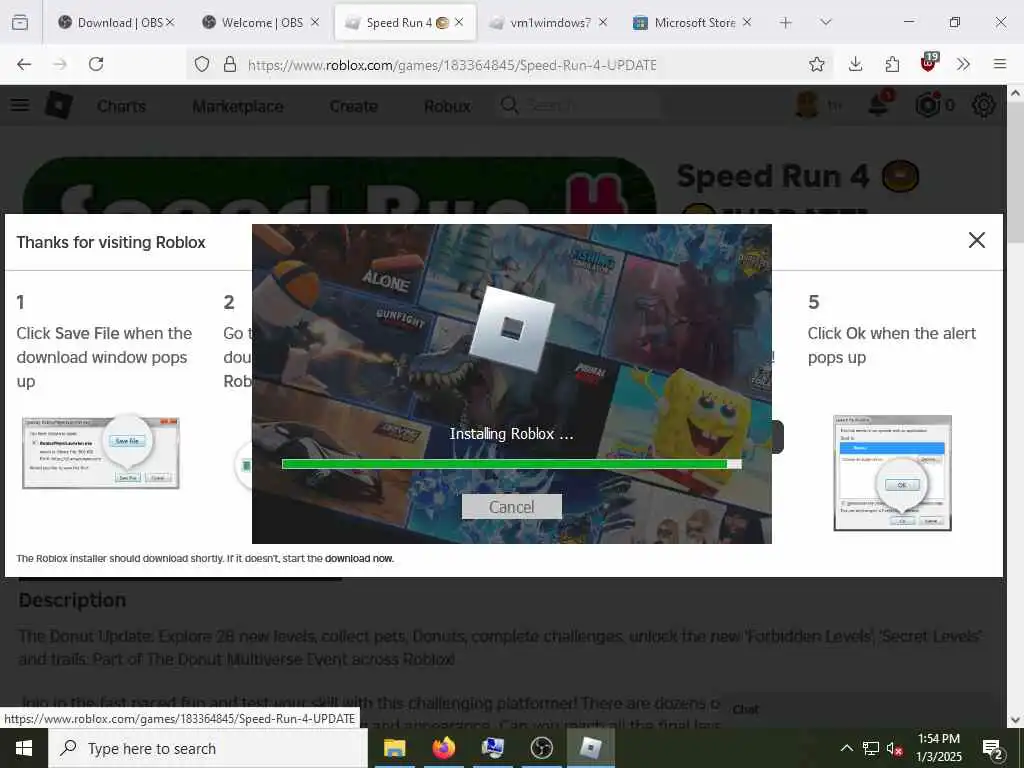Open the Roblox avatar profile icon

tap(807, 105)
